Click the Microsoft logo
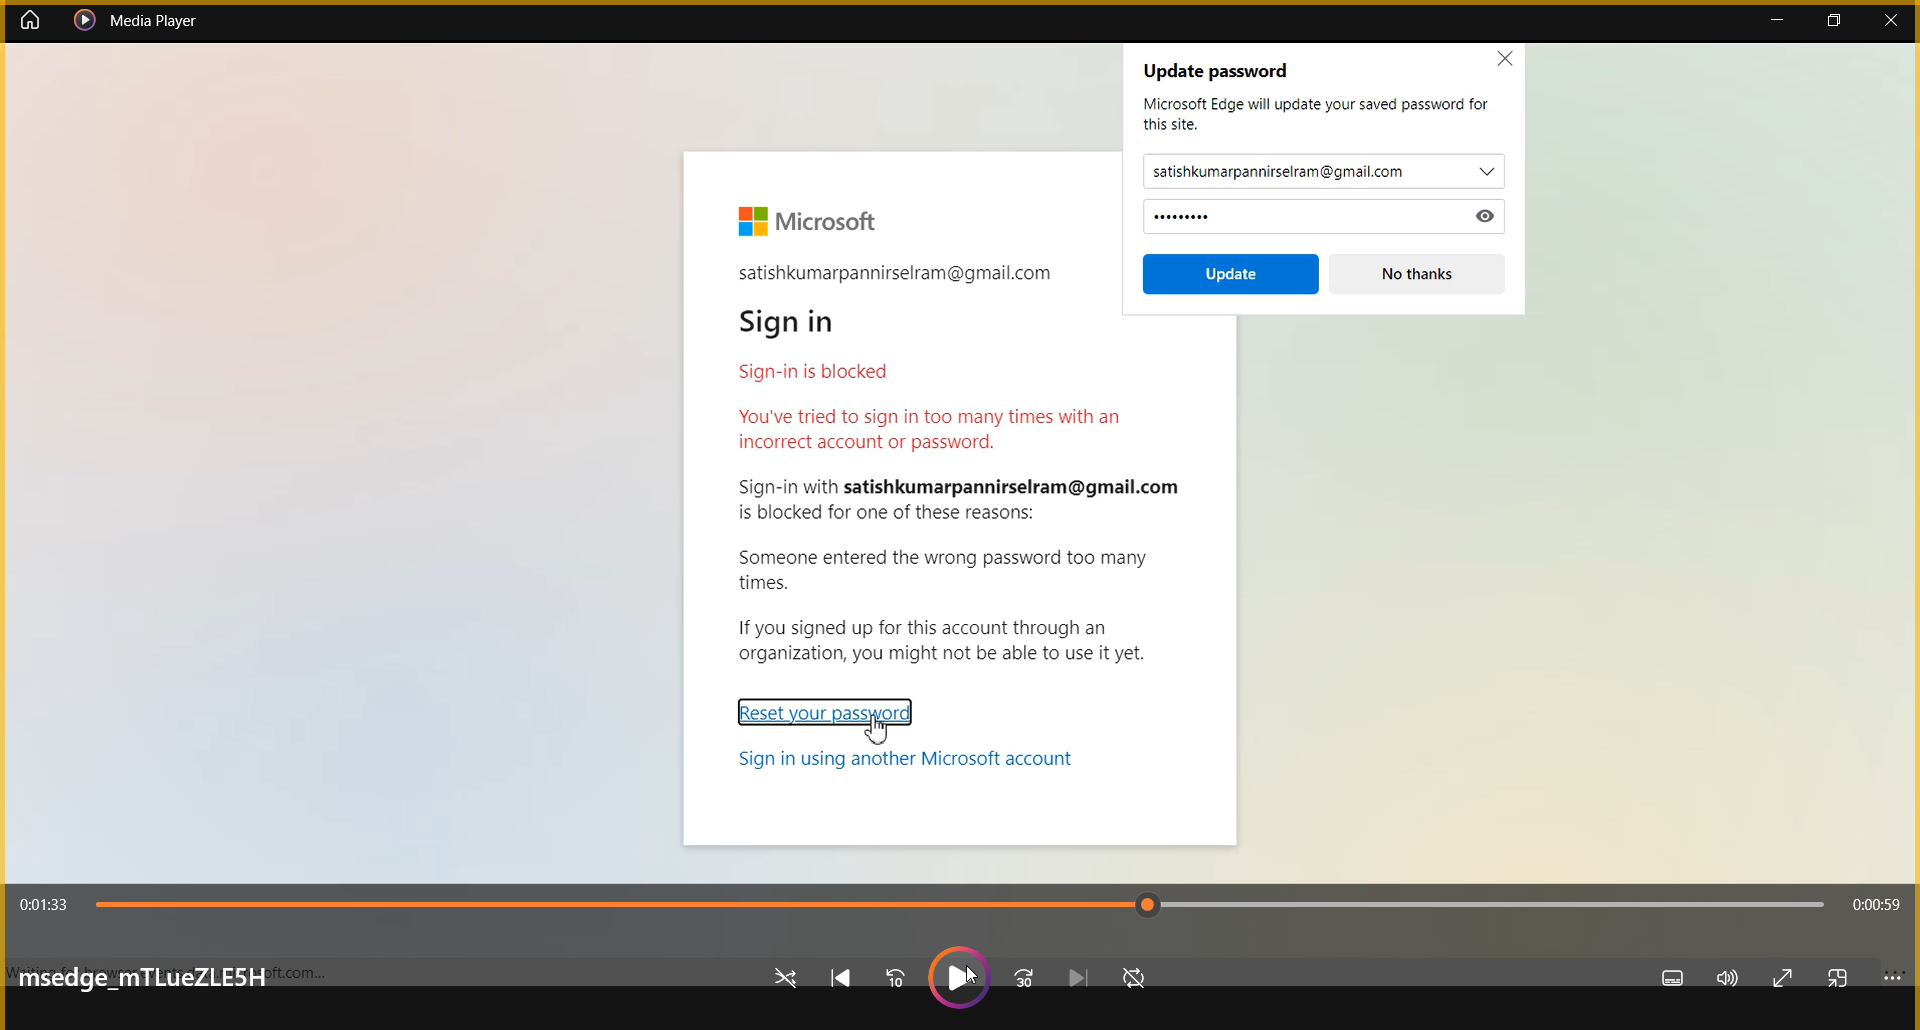This screenshot has width=1920, height=1030. tap(806, 222)
